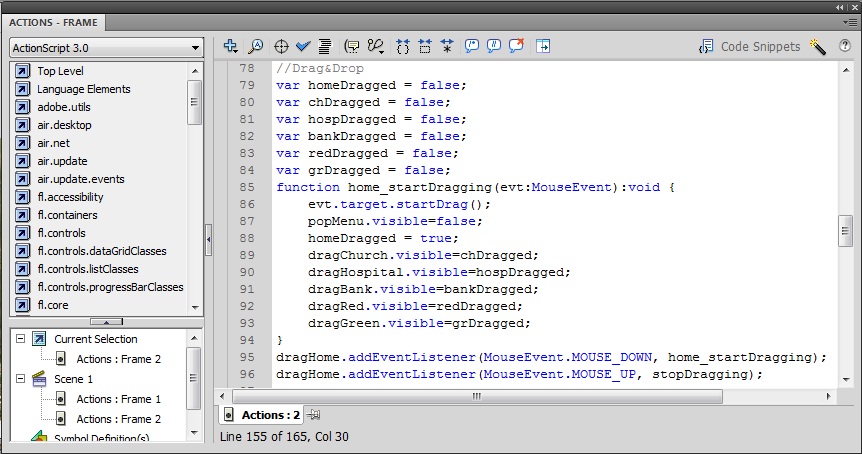Select the Scene 1 node
This screenshot has height=454, width=862.
[73, 379]
